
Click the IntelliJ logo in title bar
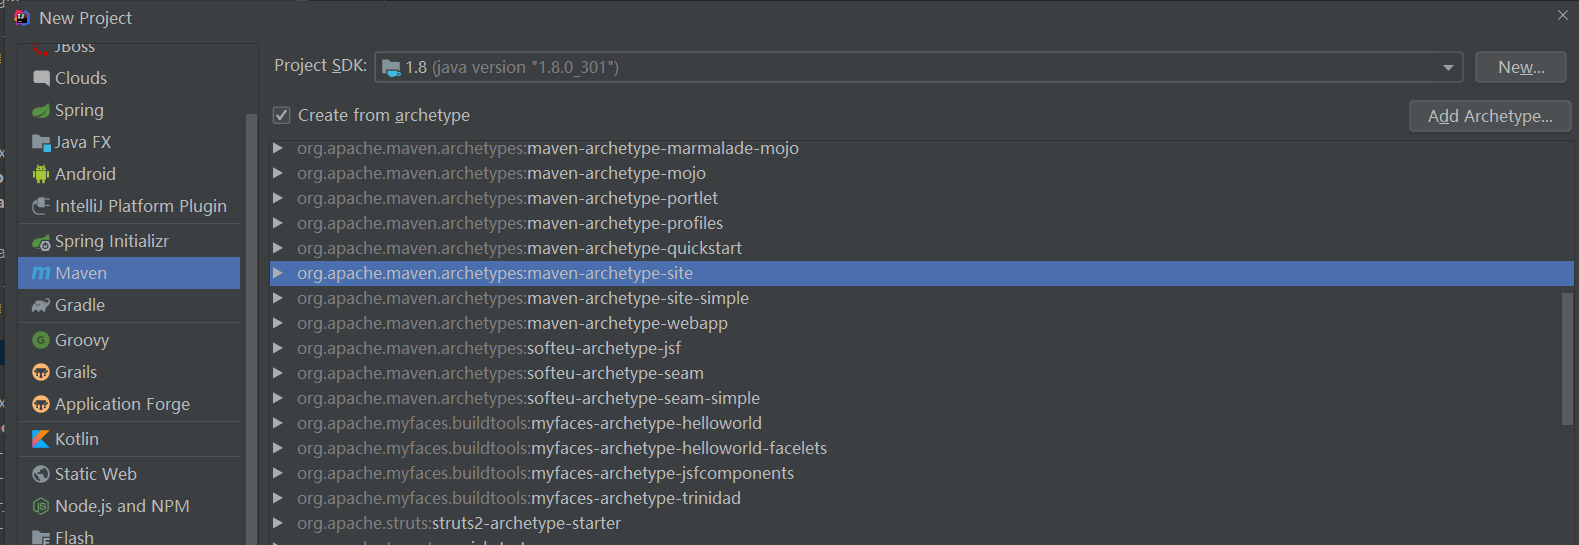coord(22,17)
